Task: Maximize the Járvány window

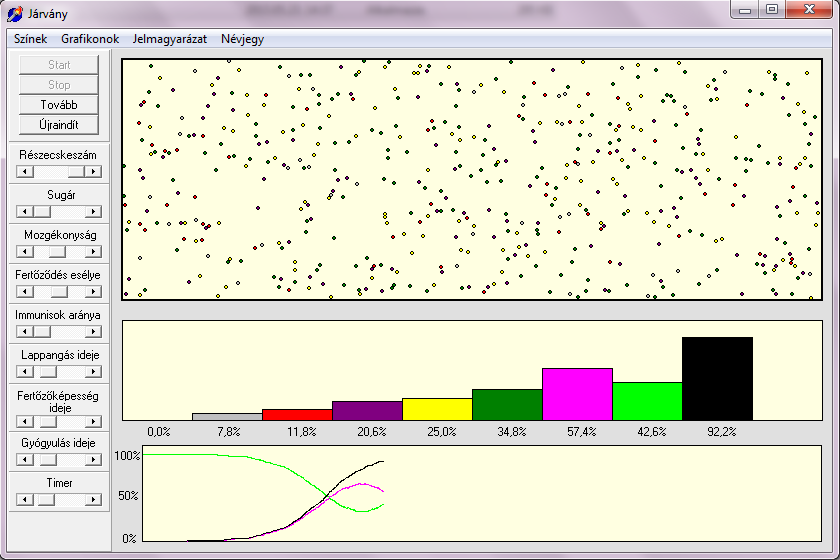Action: pos(772,10)
